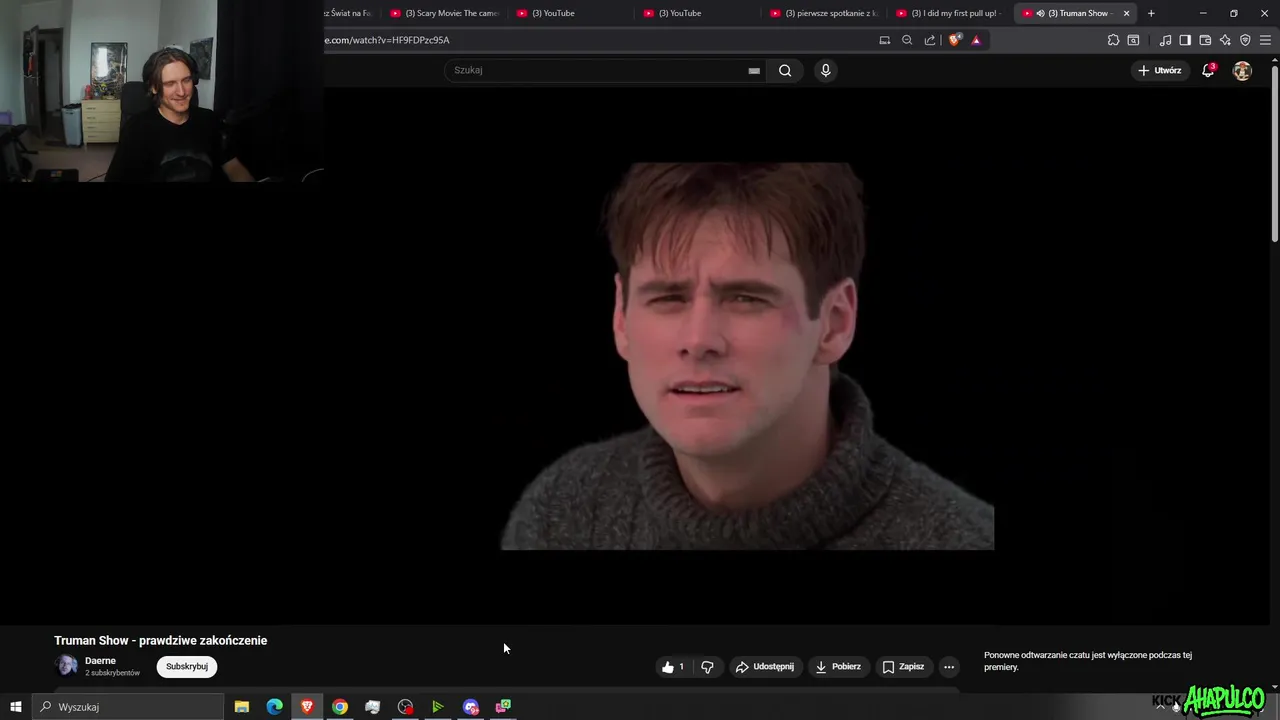Open the YouTube account avatar menu

(x=1242, y=70)
